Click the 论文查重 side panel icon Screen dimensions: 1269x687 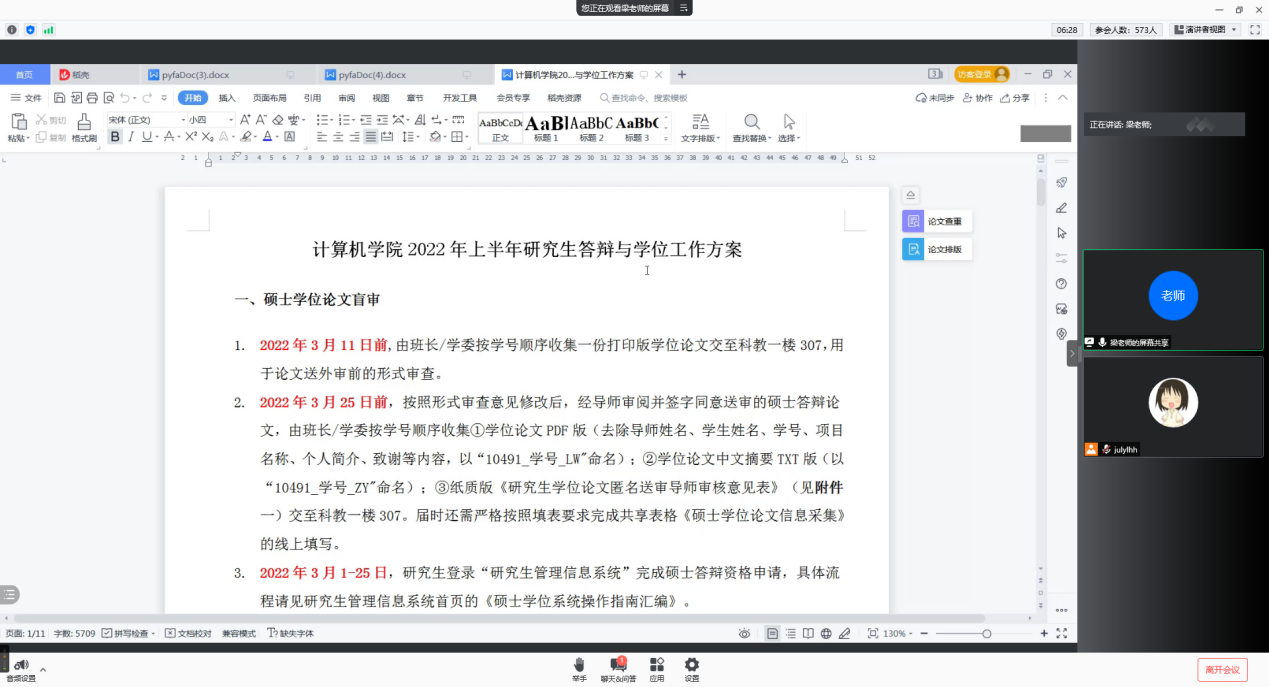pos(912,221)
